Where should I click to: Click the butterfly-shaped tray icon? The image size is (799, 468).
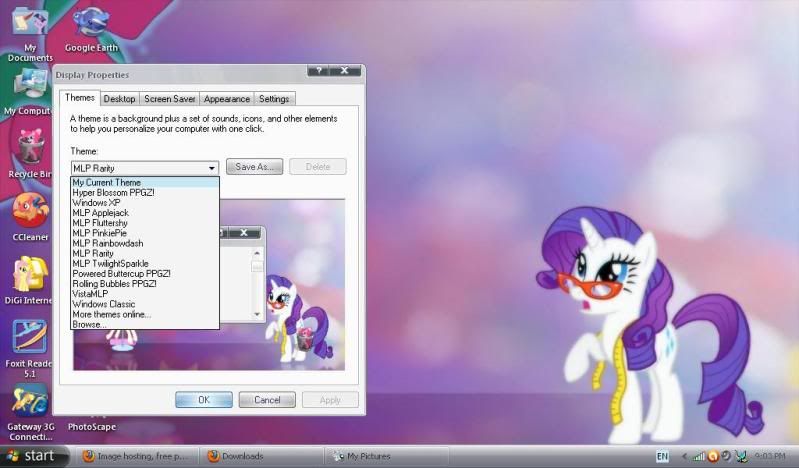click(742, 456)
